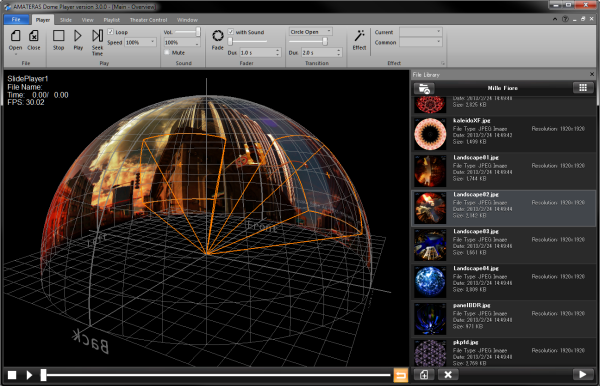Select the panelBDR.jpg thumbnail
Screen dimensions: 600x386
(430, 319)
